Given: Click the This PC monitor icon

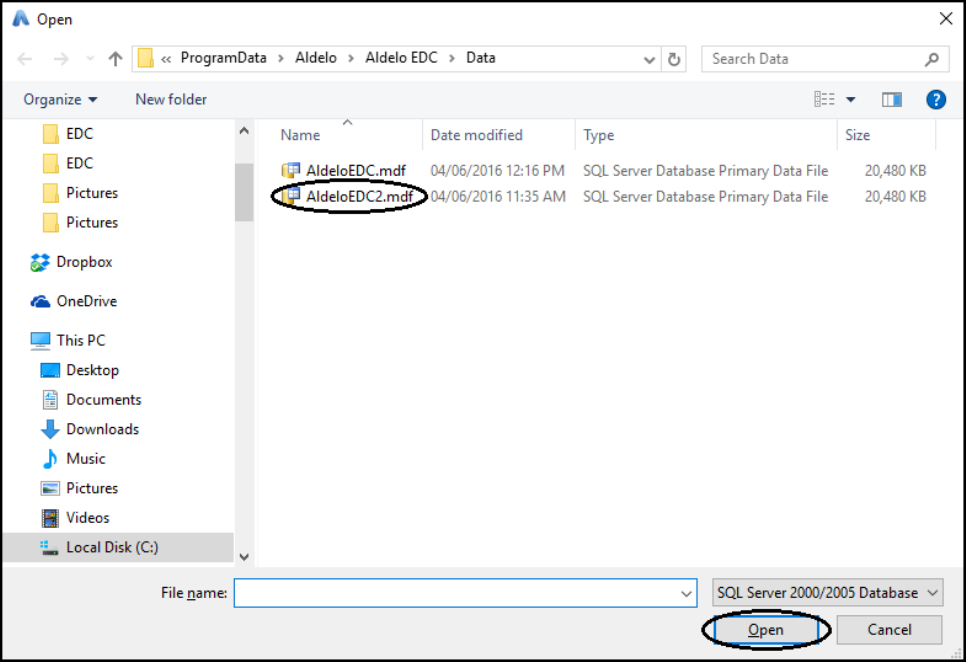Looking at the screenshot, I should (41, 341).
